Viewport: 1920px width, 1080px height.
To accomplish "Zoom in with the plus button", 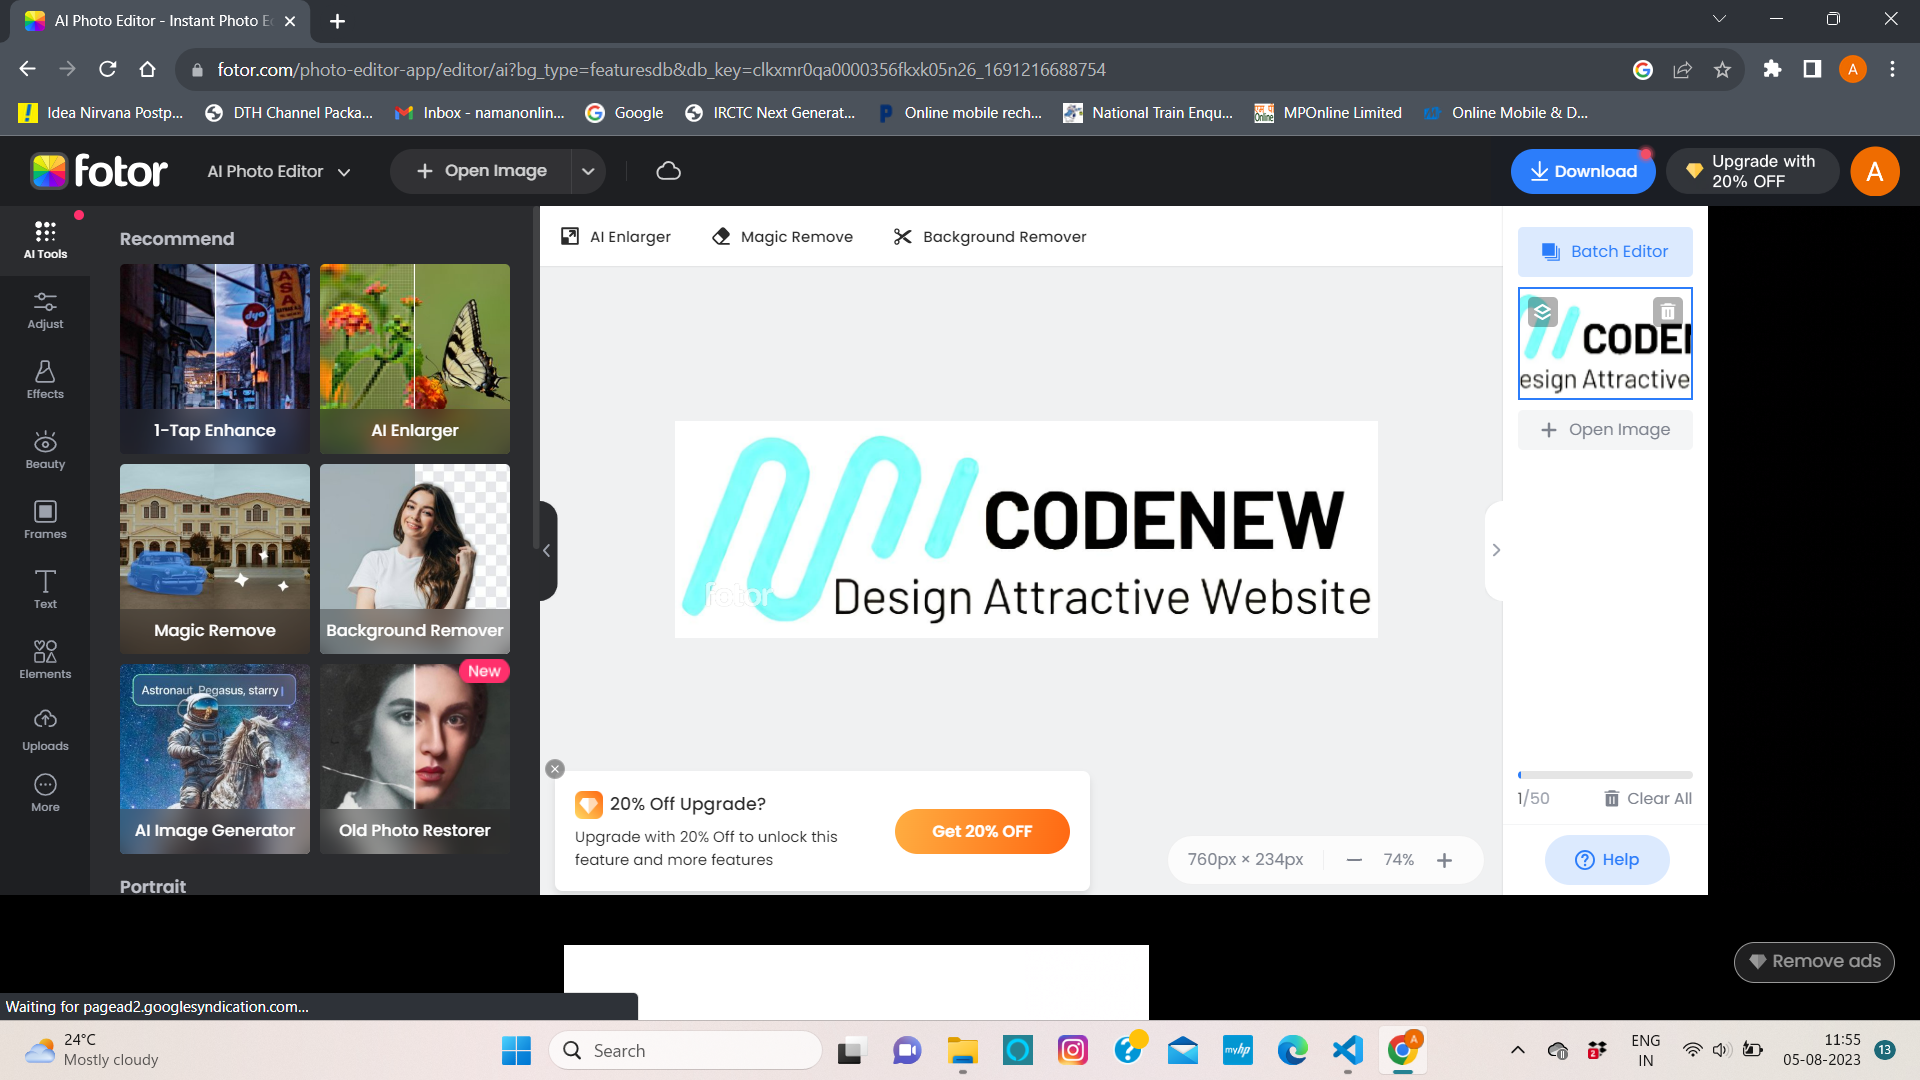I will point(1444,860).
